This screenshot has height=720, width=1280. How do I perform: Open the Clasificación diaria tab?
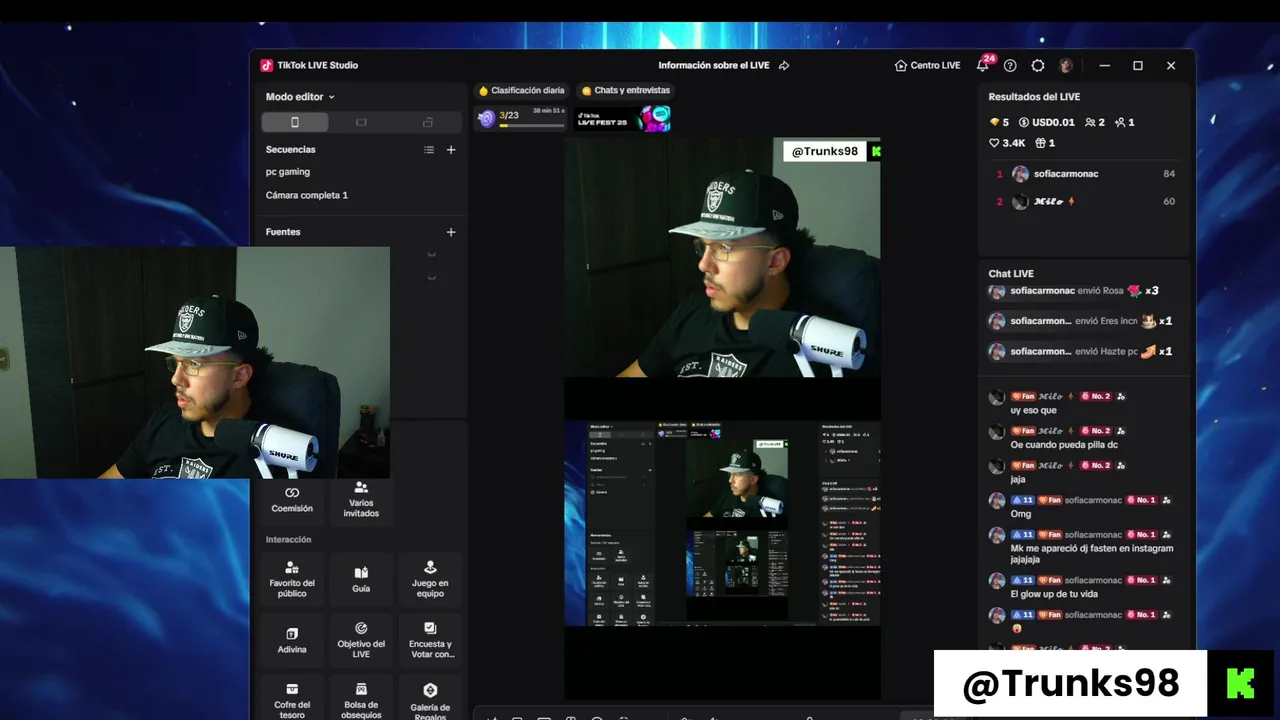tap(521, 90)
